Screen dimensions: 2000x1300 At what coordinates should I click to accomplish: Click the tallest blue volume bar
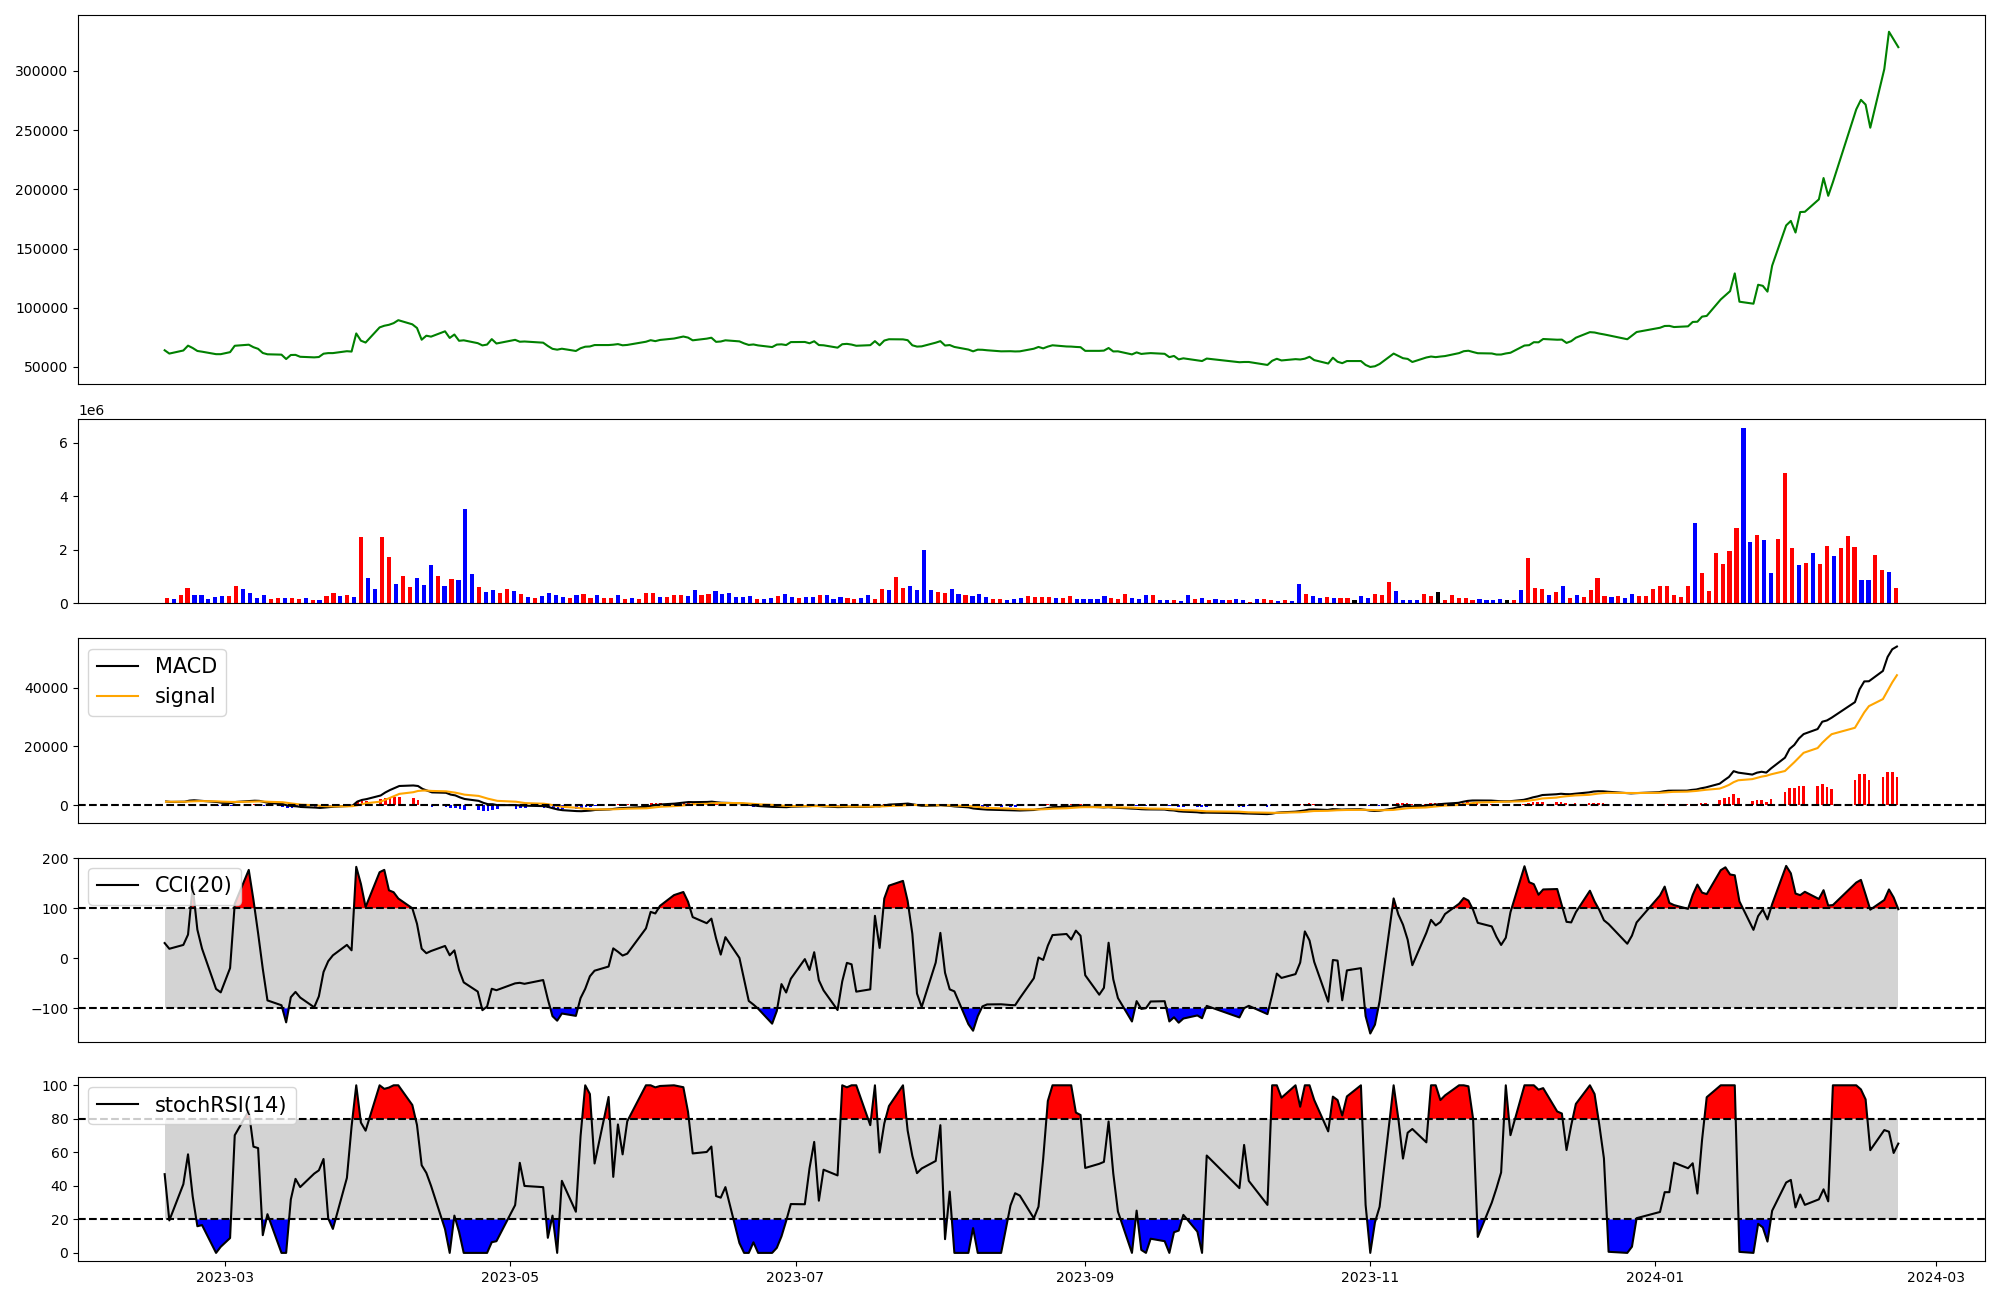click(1743, 515)
